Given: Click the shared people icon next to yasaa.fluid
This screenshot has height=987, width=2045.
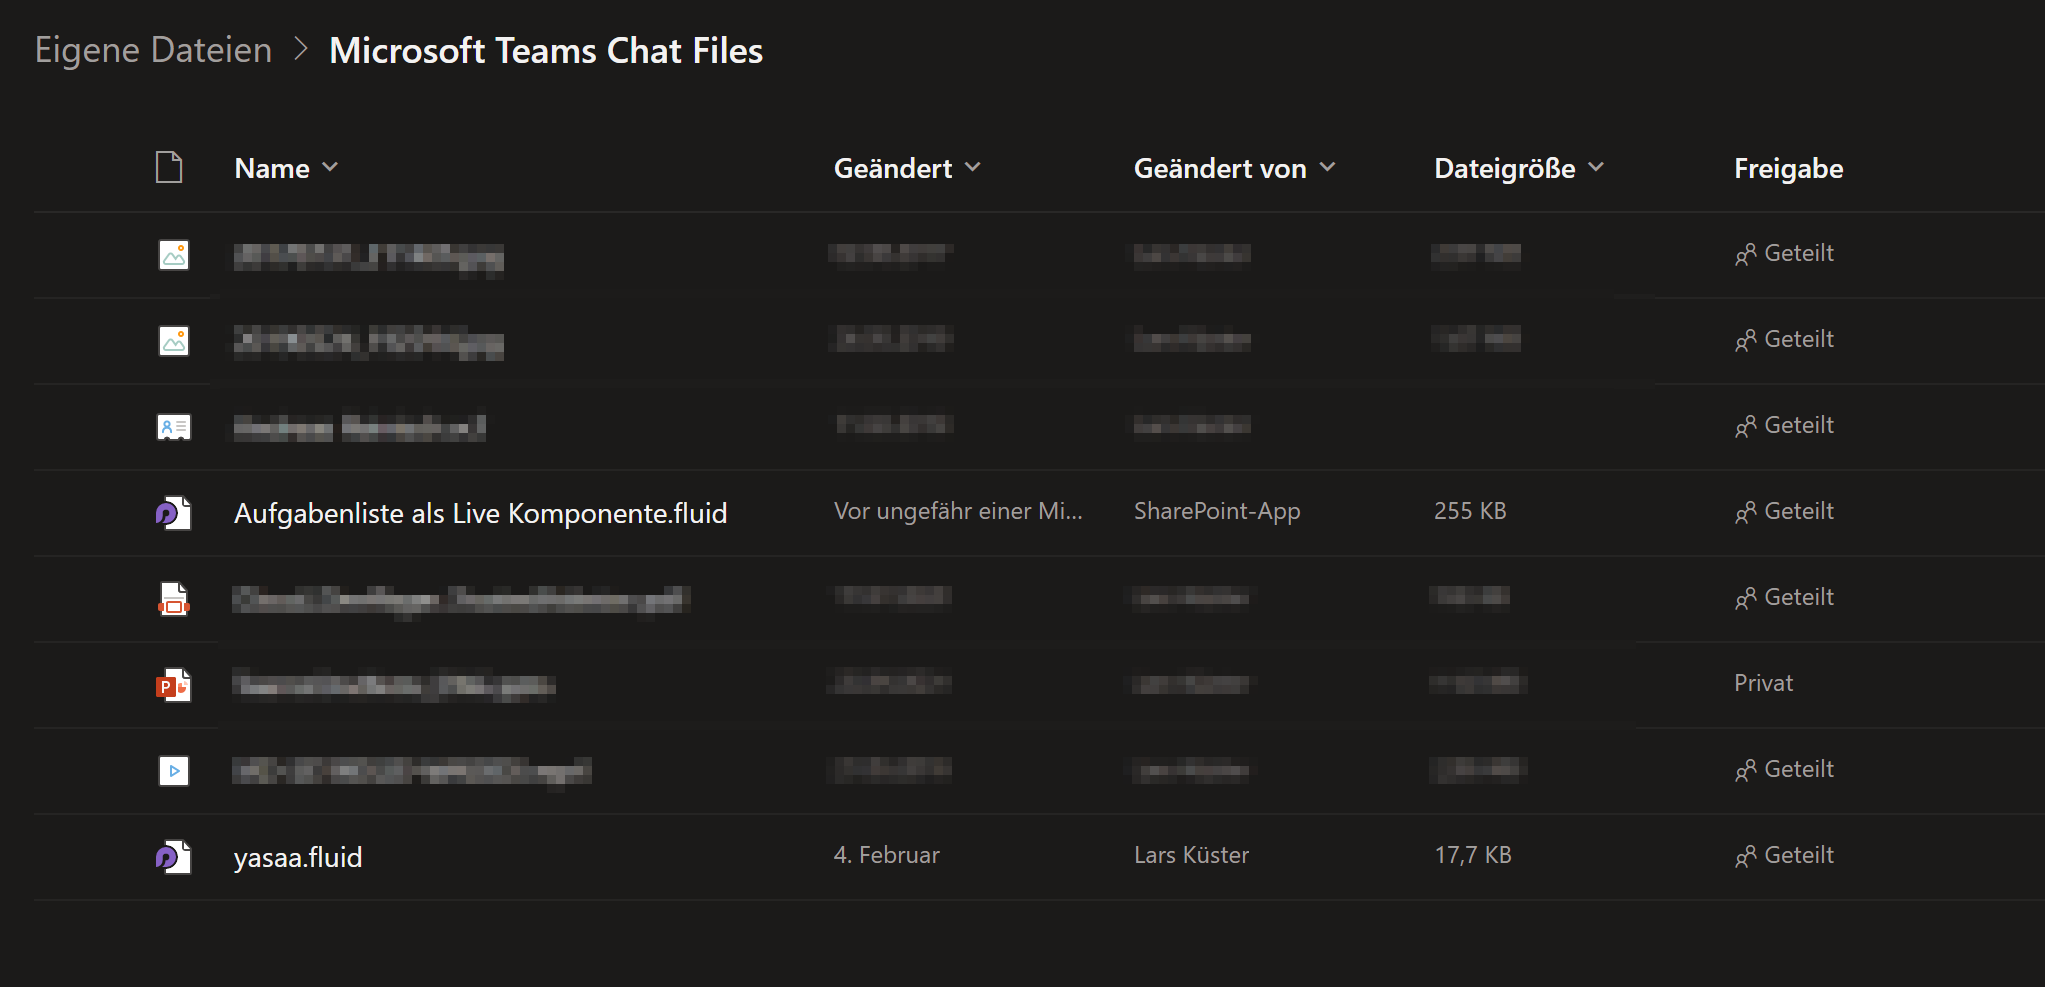Looking at the screenshot, I should pyautogui.click(x=1747, y=856).
